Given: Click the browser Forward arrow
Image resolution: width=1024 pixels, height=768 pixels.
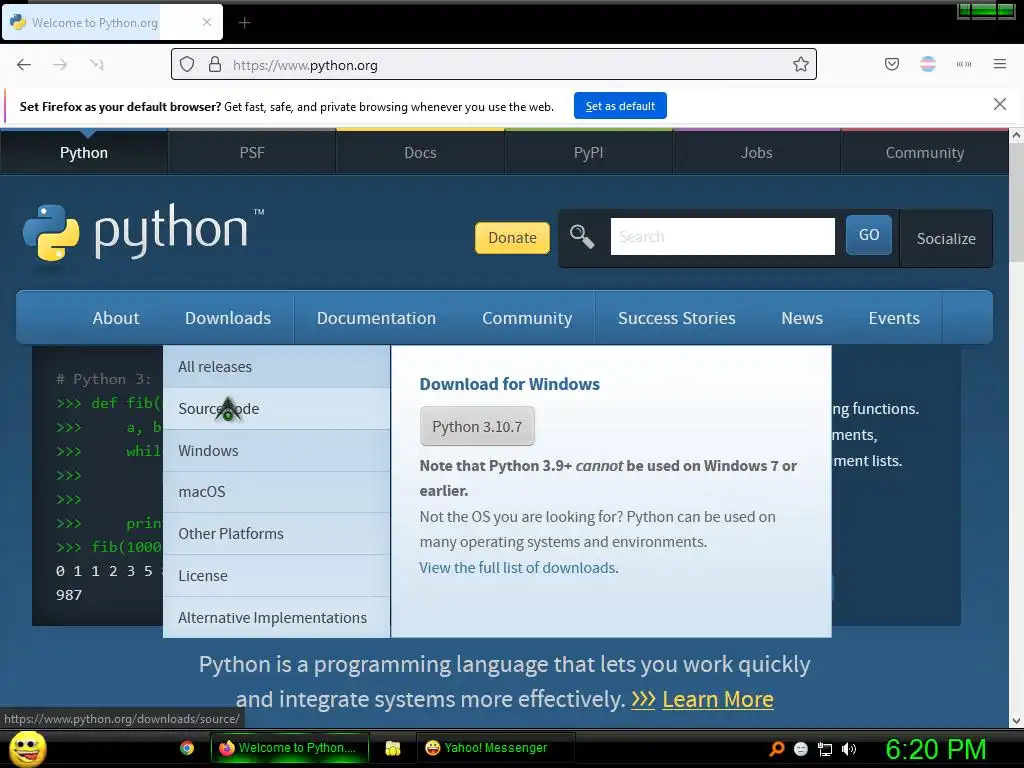Looking at the screenshot, I should [x=60, y=64].
